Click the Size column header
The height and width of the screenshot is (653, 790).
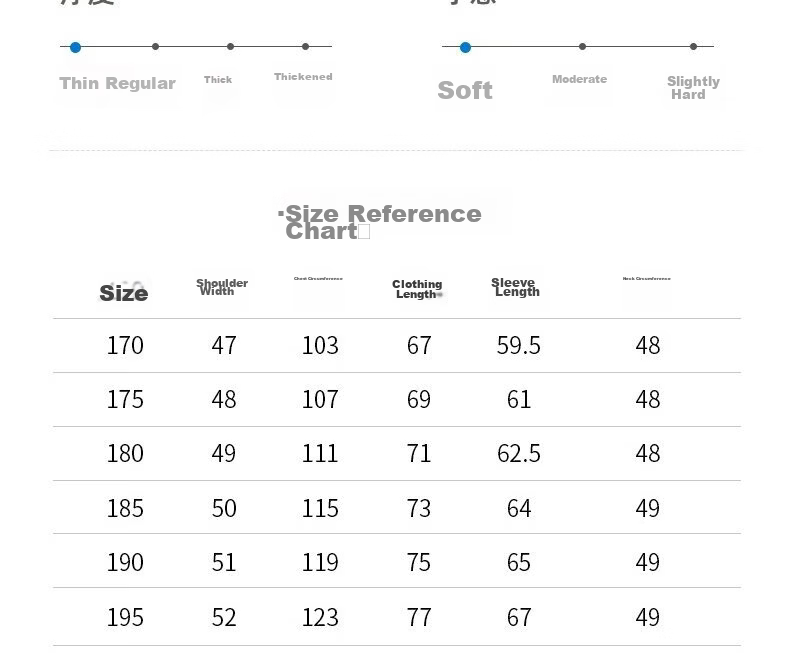123,293
